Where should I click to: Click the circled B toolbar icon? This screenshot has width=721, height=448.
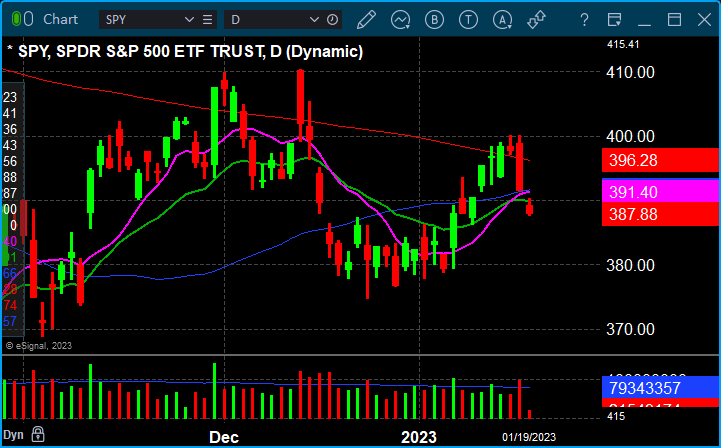[435, 20]
